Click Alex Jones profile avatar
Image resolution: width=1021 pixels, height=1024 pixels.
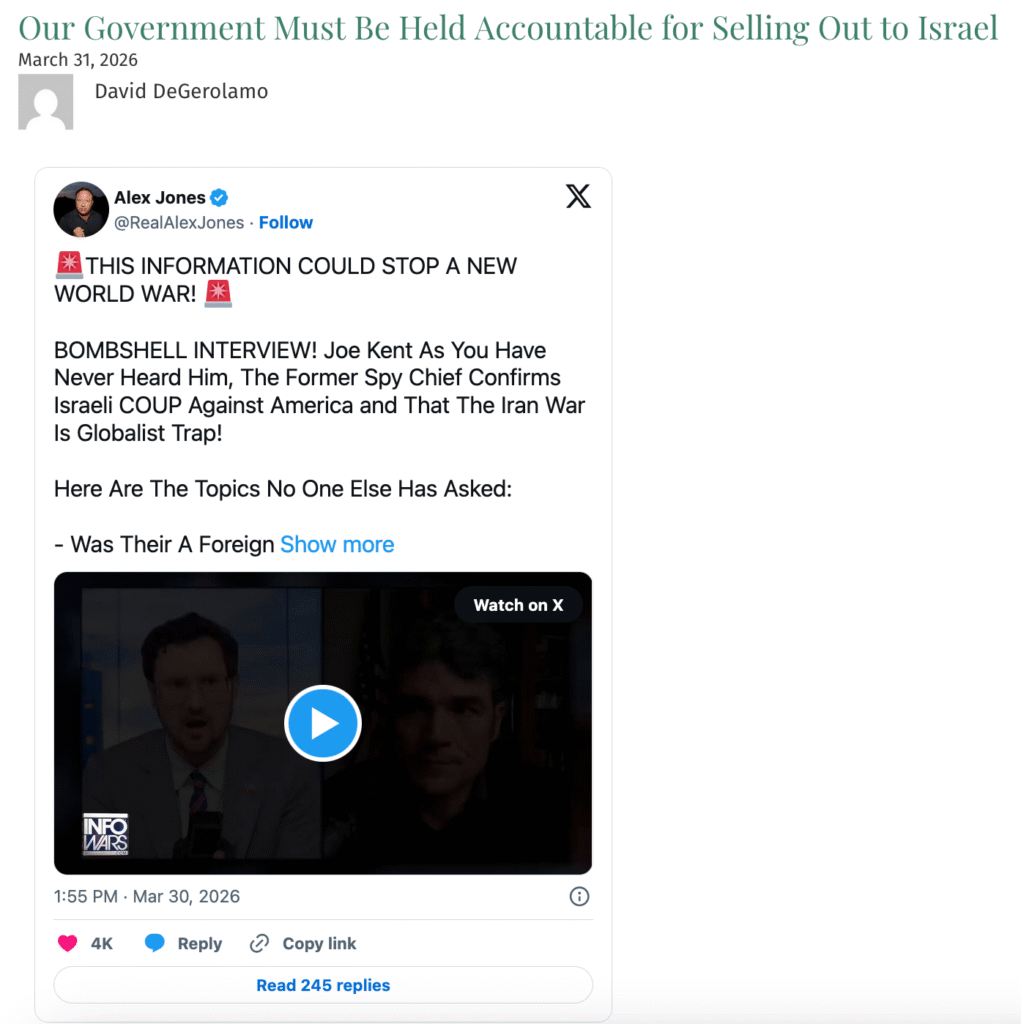click(81, 209)
